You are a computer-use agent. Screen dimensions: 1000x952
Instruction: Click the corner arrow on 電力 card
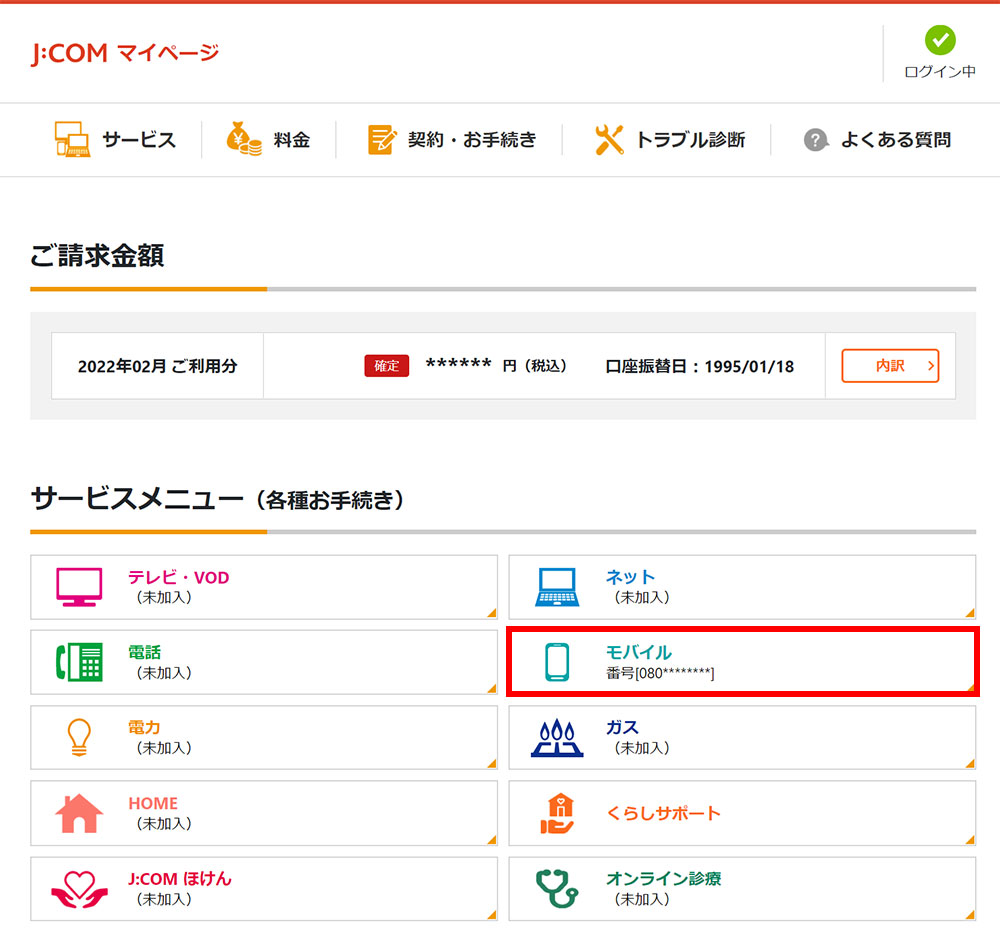(x=492, y=764)
